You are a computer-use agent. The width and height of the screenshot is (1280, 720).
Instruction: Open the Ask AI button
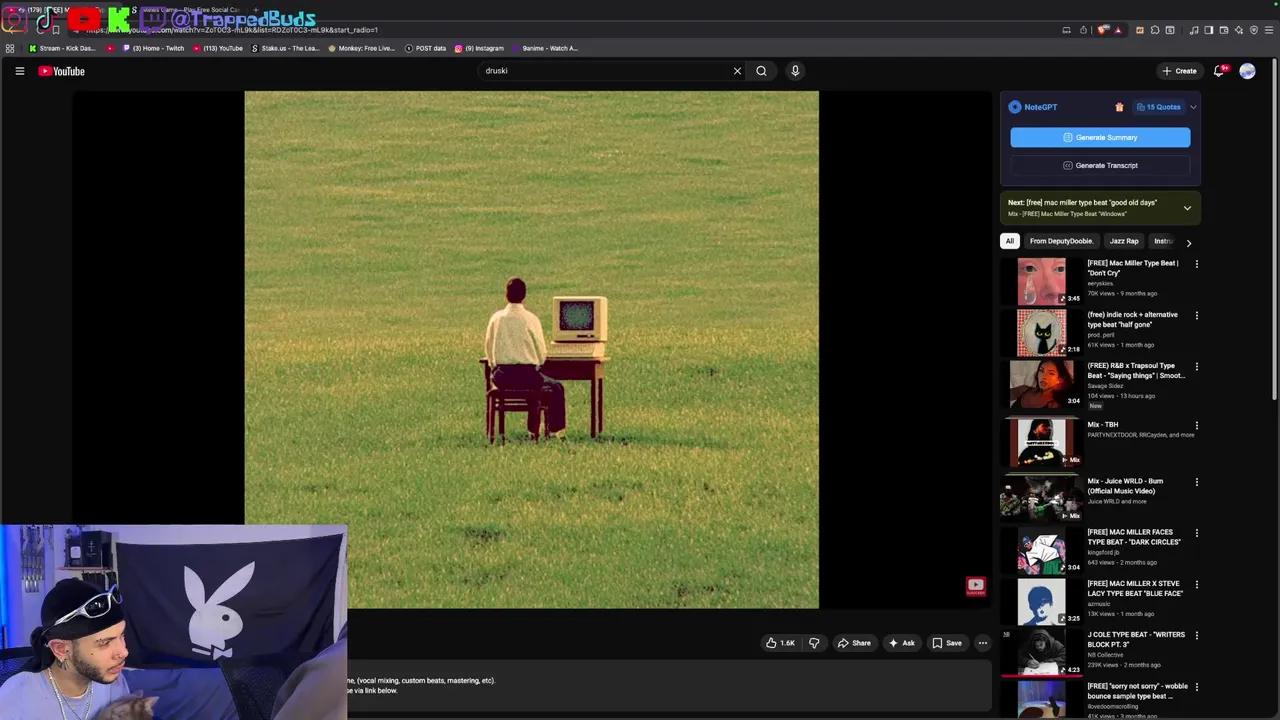[x=901, y=643]
